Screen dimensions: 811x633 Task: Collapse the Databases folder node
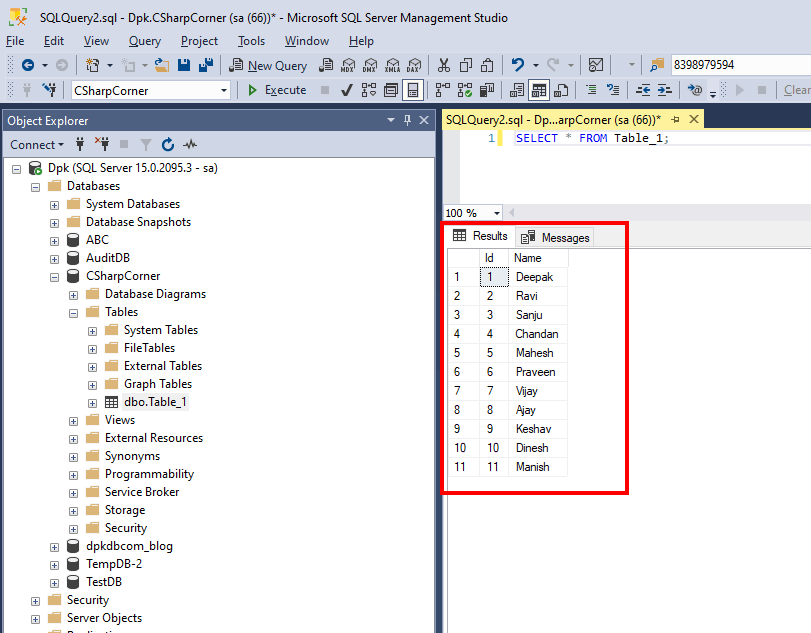click(36, 187)
